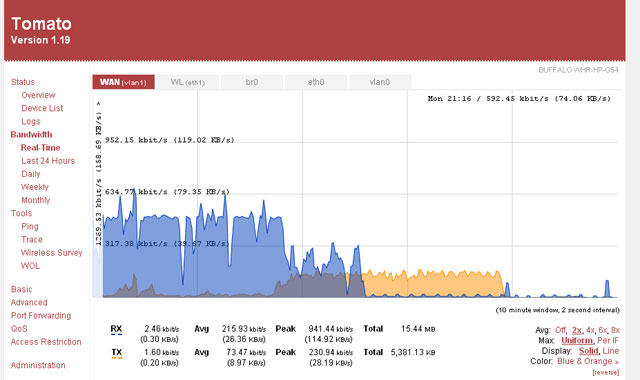
Task: Click the TX Avg 73.47 kbit/s value
Action: [246, 352]
